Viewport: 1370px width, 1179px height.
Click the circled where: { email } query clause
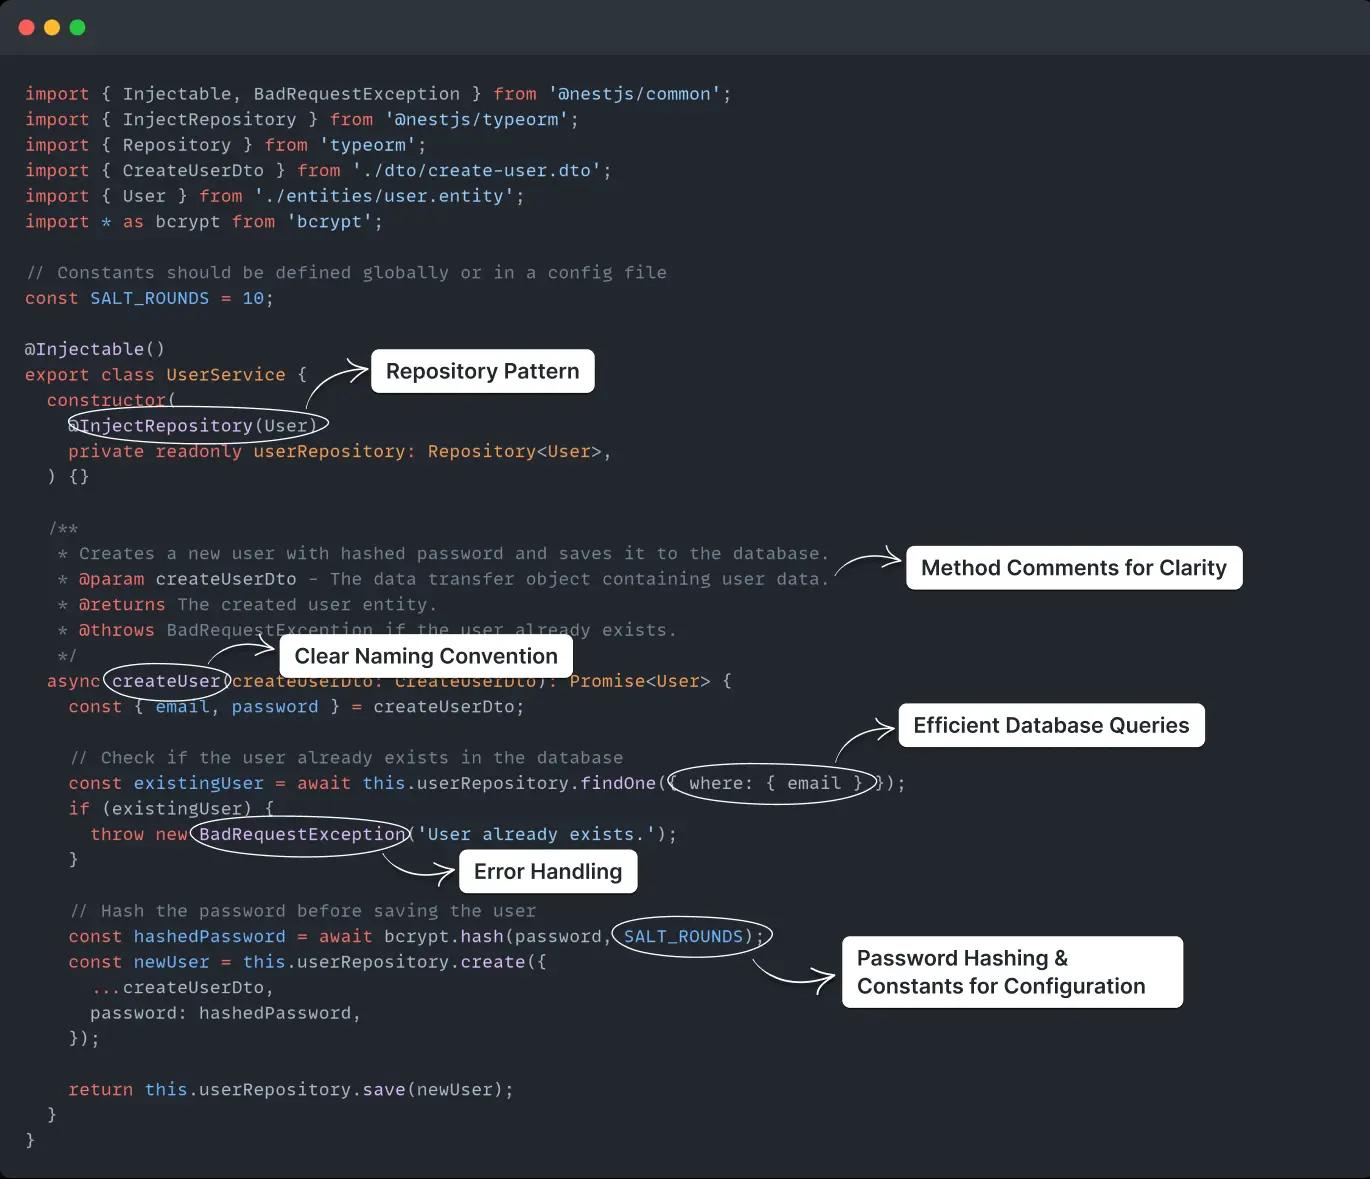click(770, 783)
